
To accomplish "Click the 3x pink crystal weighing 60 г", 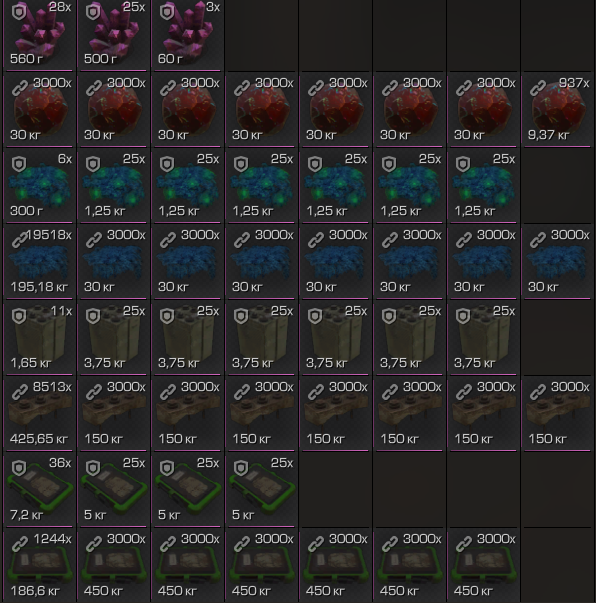I will pos(187,35).
